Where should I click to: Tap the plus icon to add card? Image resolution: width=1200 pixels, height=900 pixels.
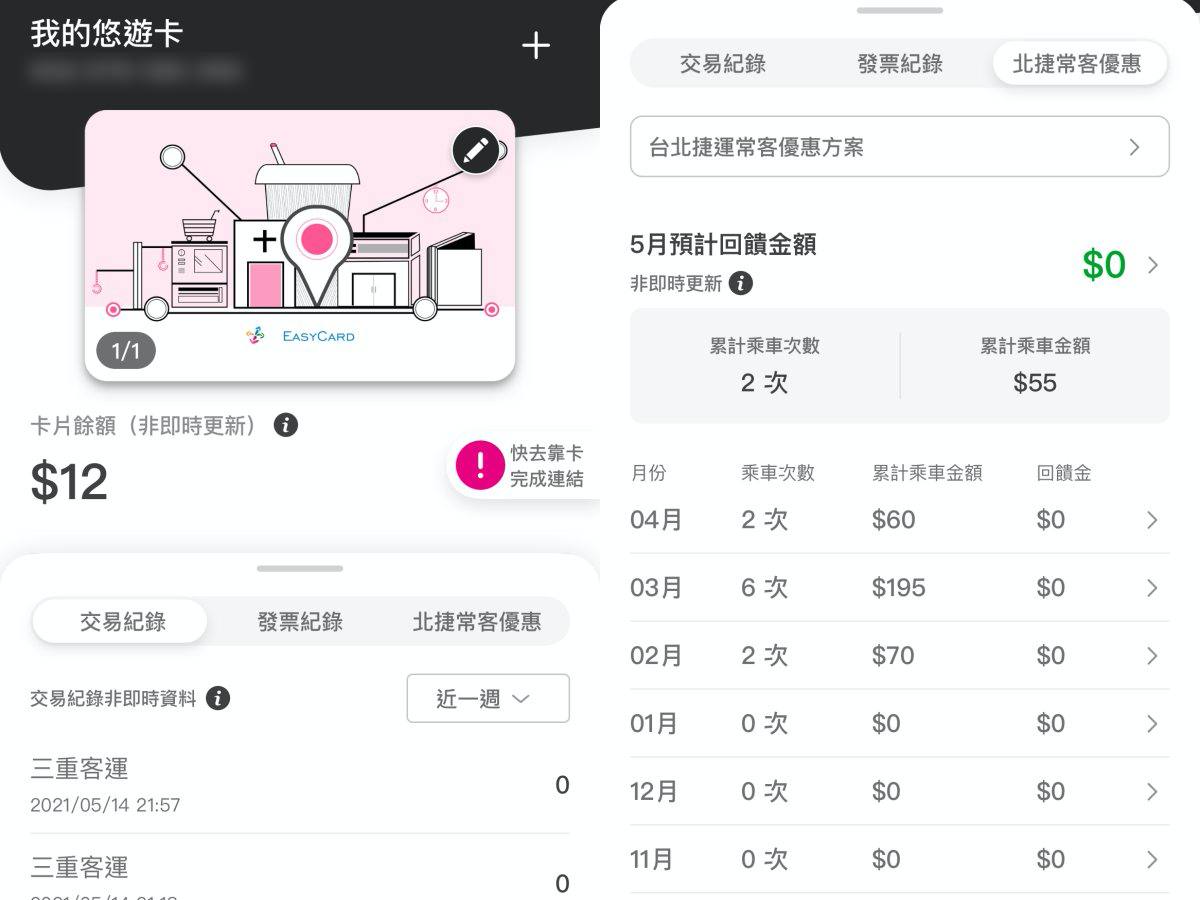[536, 46]
